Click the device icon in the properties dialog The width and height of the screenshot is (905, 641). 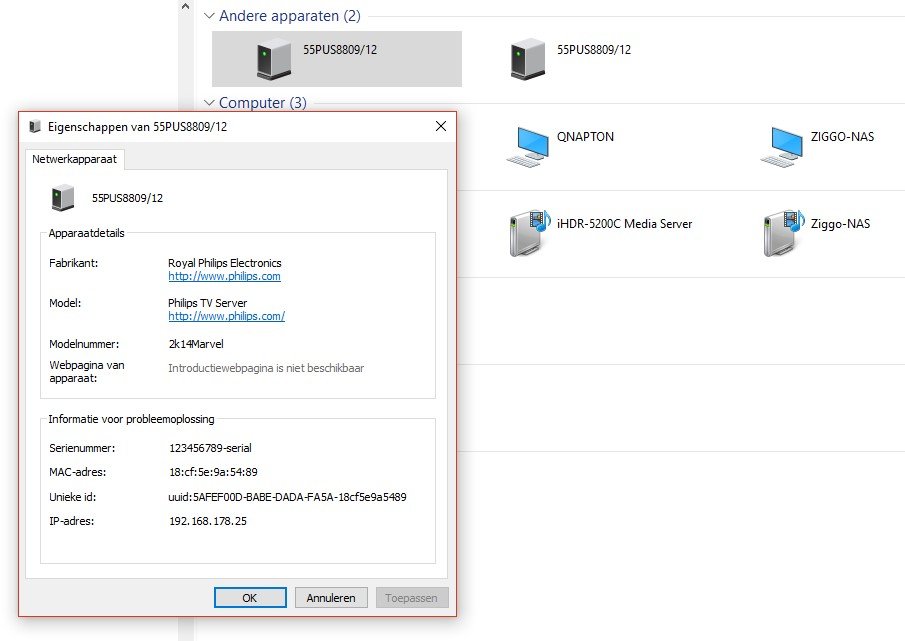click(63, 197)
